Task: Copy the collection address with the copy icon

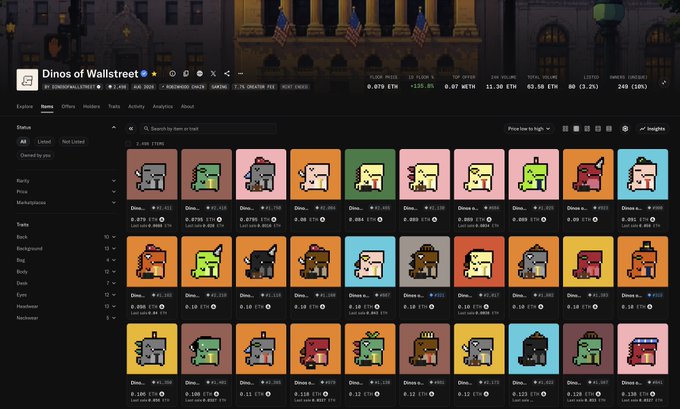Action: click(x=186, y=74)
